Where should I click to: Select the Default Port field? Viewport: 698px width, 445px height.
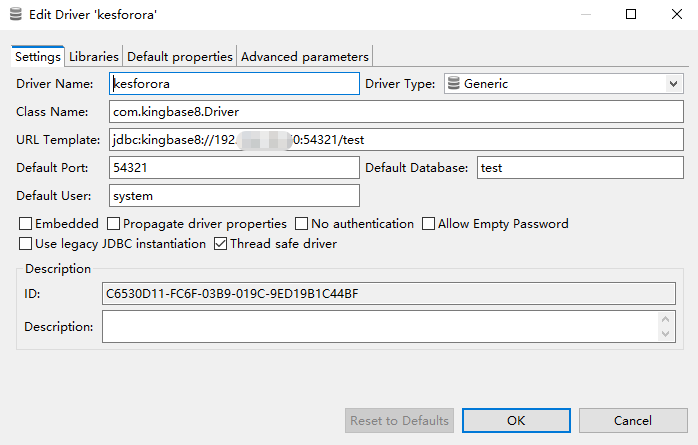click(x=234, y=168)
